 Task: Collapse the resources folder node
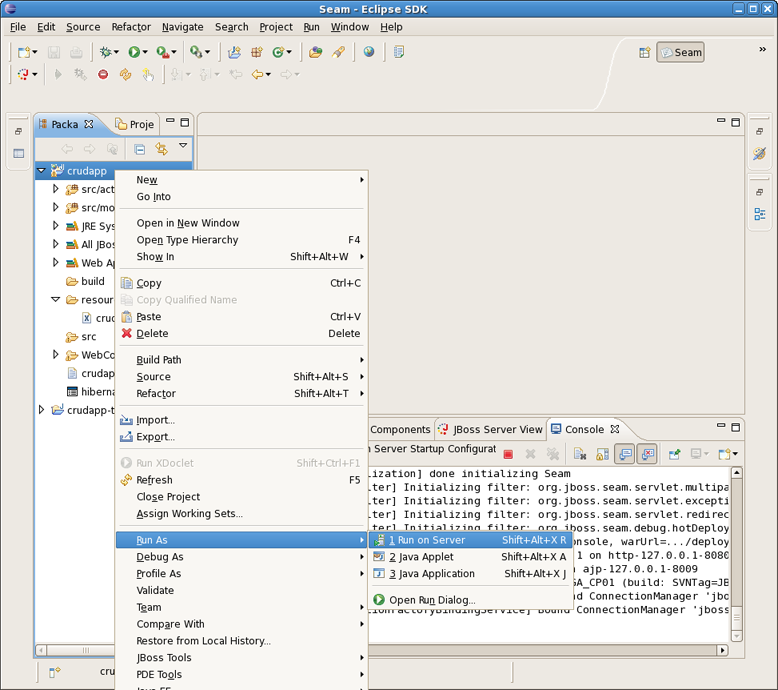click(56, 299)
